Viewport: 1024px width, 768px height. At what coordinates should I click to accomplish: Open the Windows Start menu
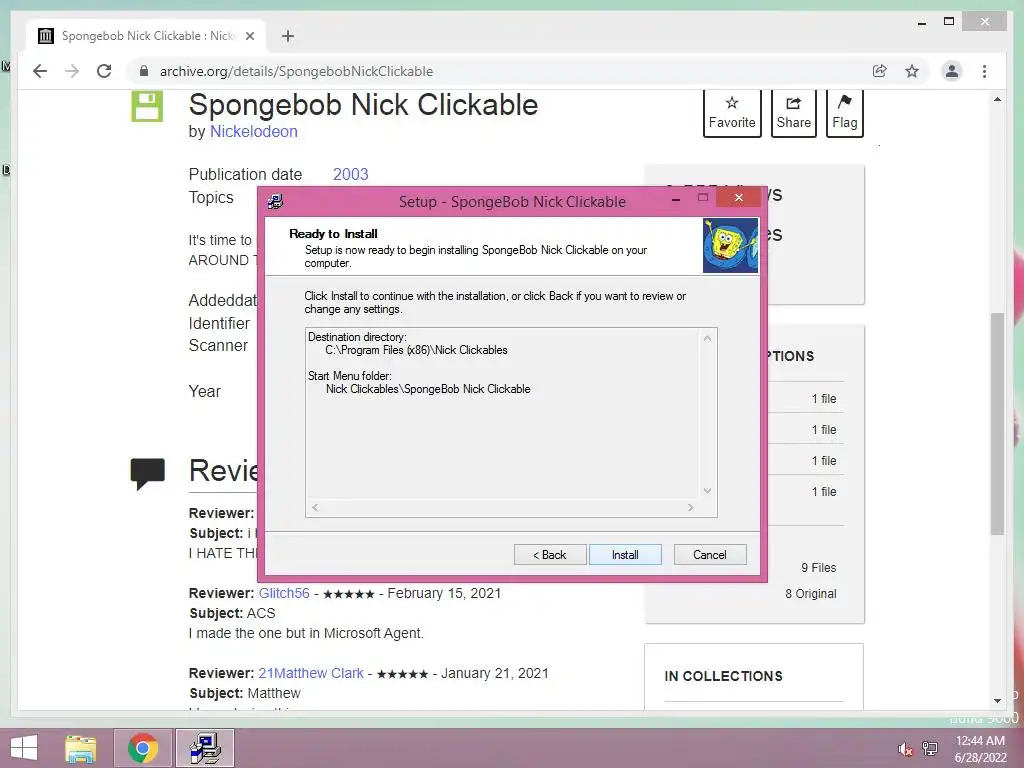(x=24, y=748)
